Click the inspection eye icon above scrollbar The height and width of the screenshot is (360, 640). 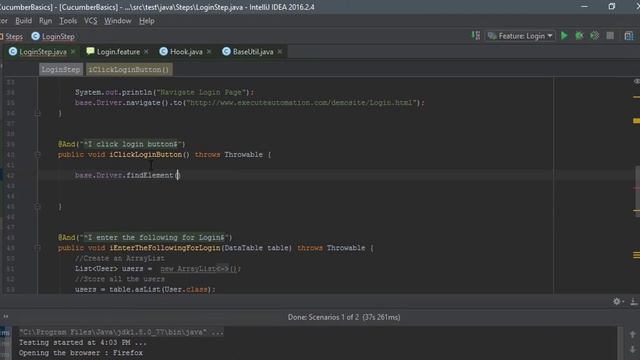(x=636, y=81)
